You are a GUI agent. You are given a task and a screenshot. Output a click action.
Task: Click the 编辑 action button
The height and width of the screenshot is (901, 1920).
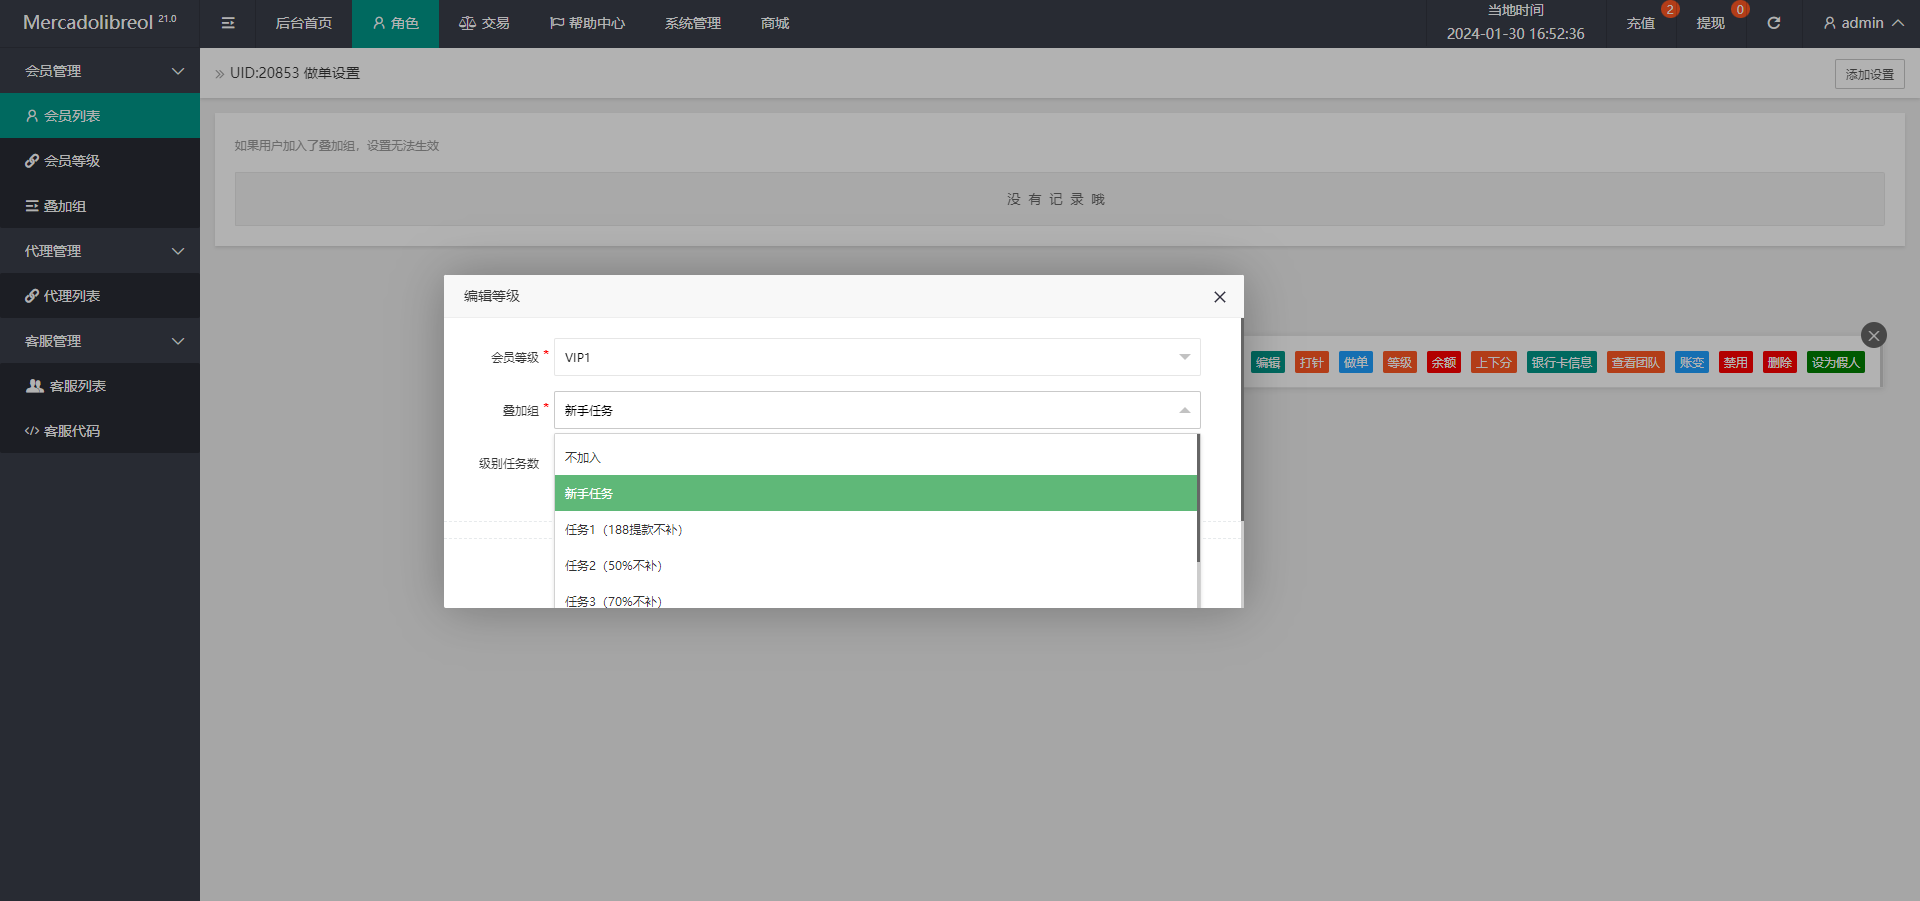tap(1268, 362)
